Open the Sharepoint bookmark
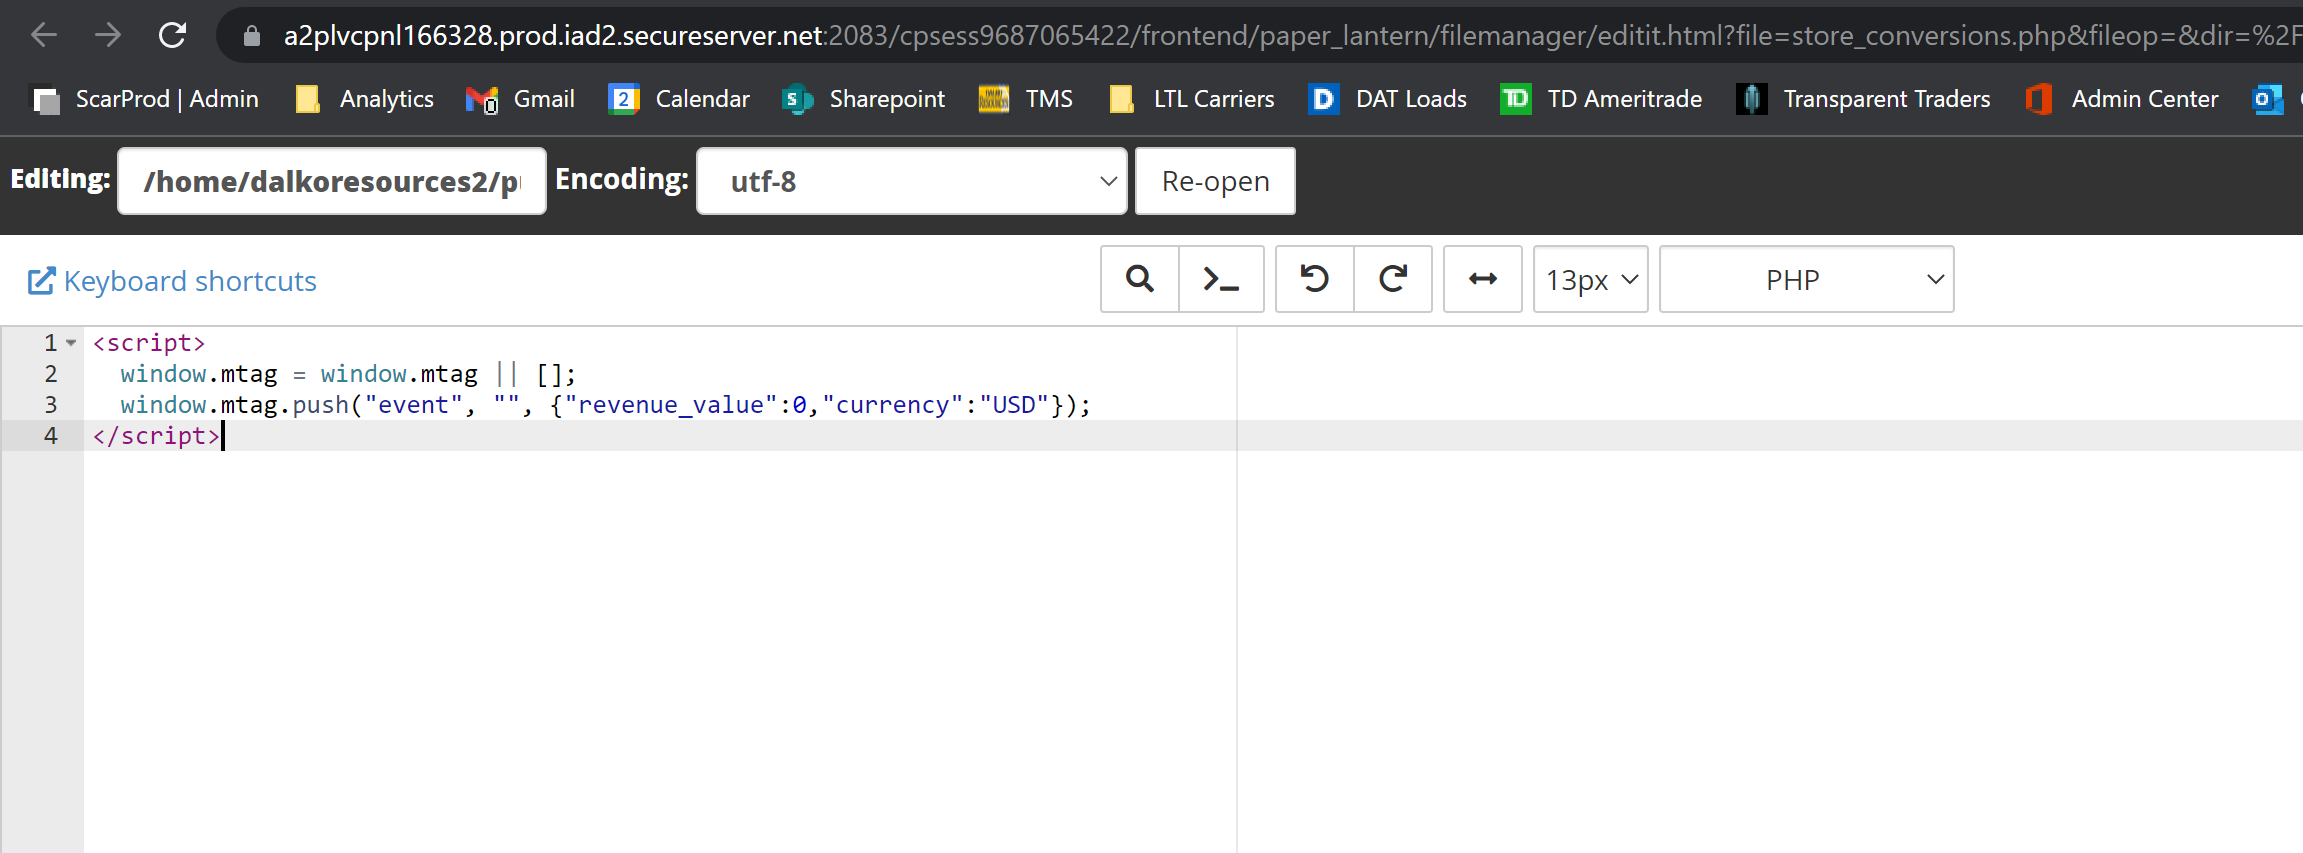2303x853 pixels. [x=864, y=99]
